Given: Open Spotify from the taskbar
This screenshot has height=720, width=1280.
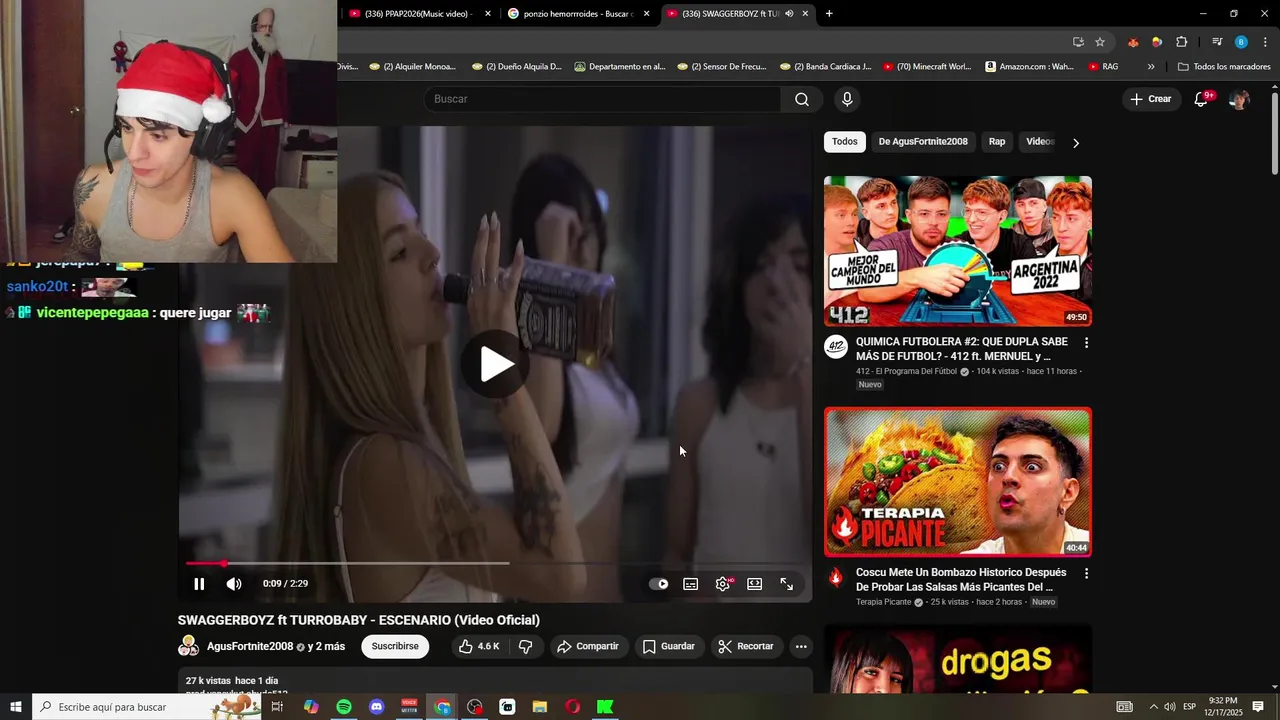Looking at the screenshot, I should [344, 707].
